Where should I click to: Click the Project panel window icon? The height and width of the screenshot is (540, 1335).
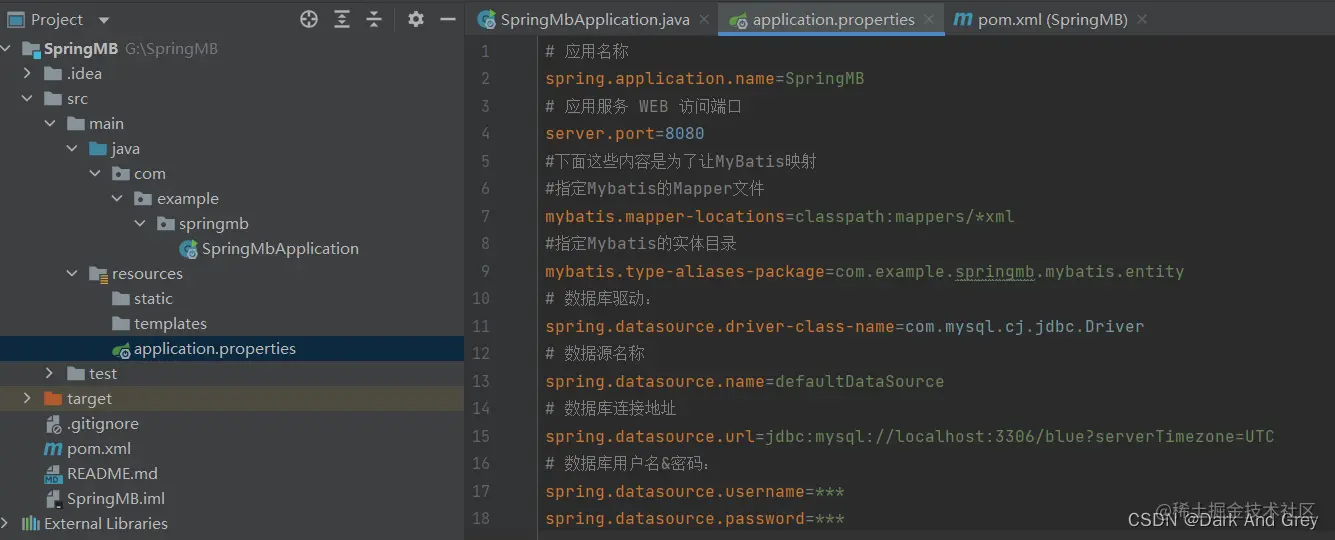16,19
